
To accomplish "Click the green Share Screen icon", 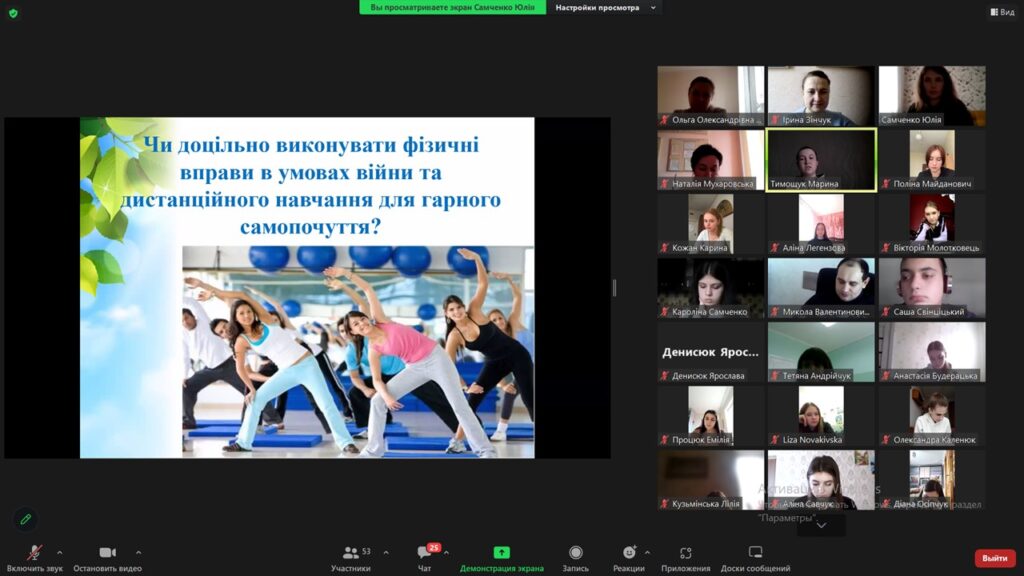I will 501,553.
